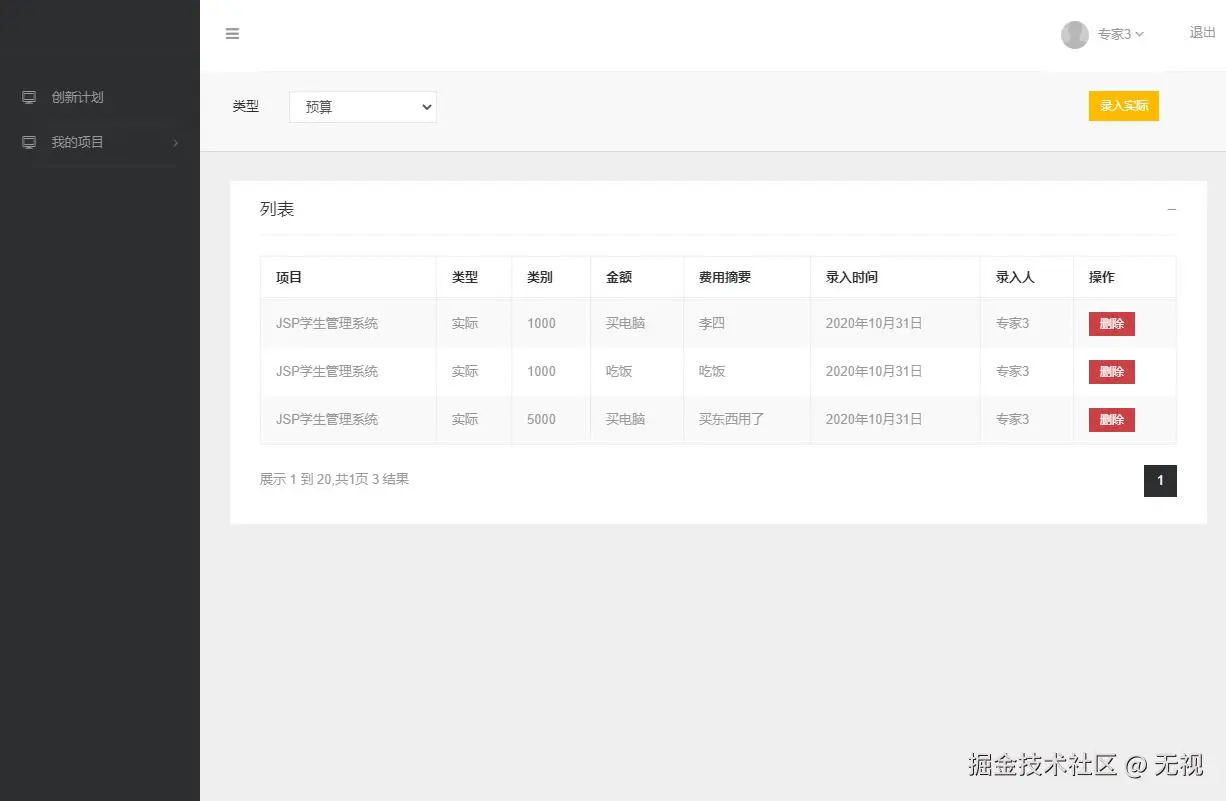The height and width of the screenshot is (801, 1226).
Task: Delete the 吃饭 row
Action: click(x=1112, y=372)
